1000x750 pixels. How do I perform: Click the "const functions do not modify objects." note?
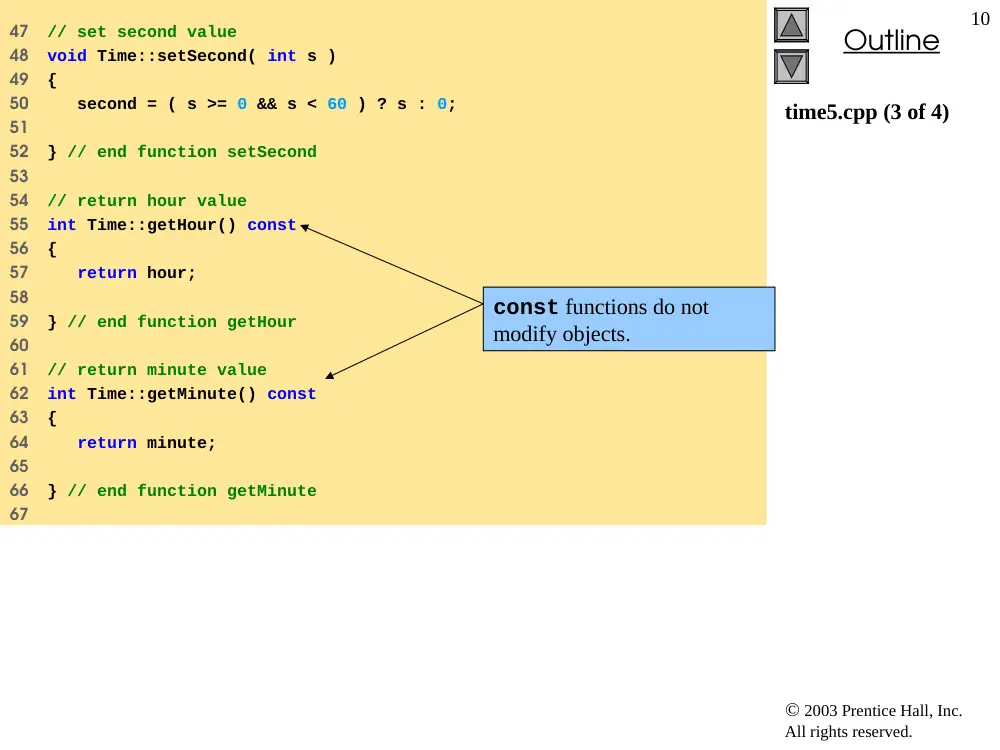[x=629, y=319]
